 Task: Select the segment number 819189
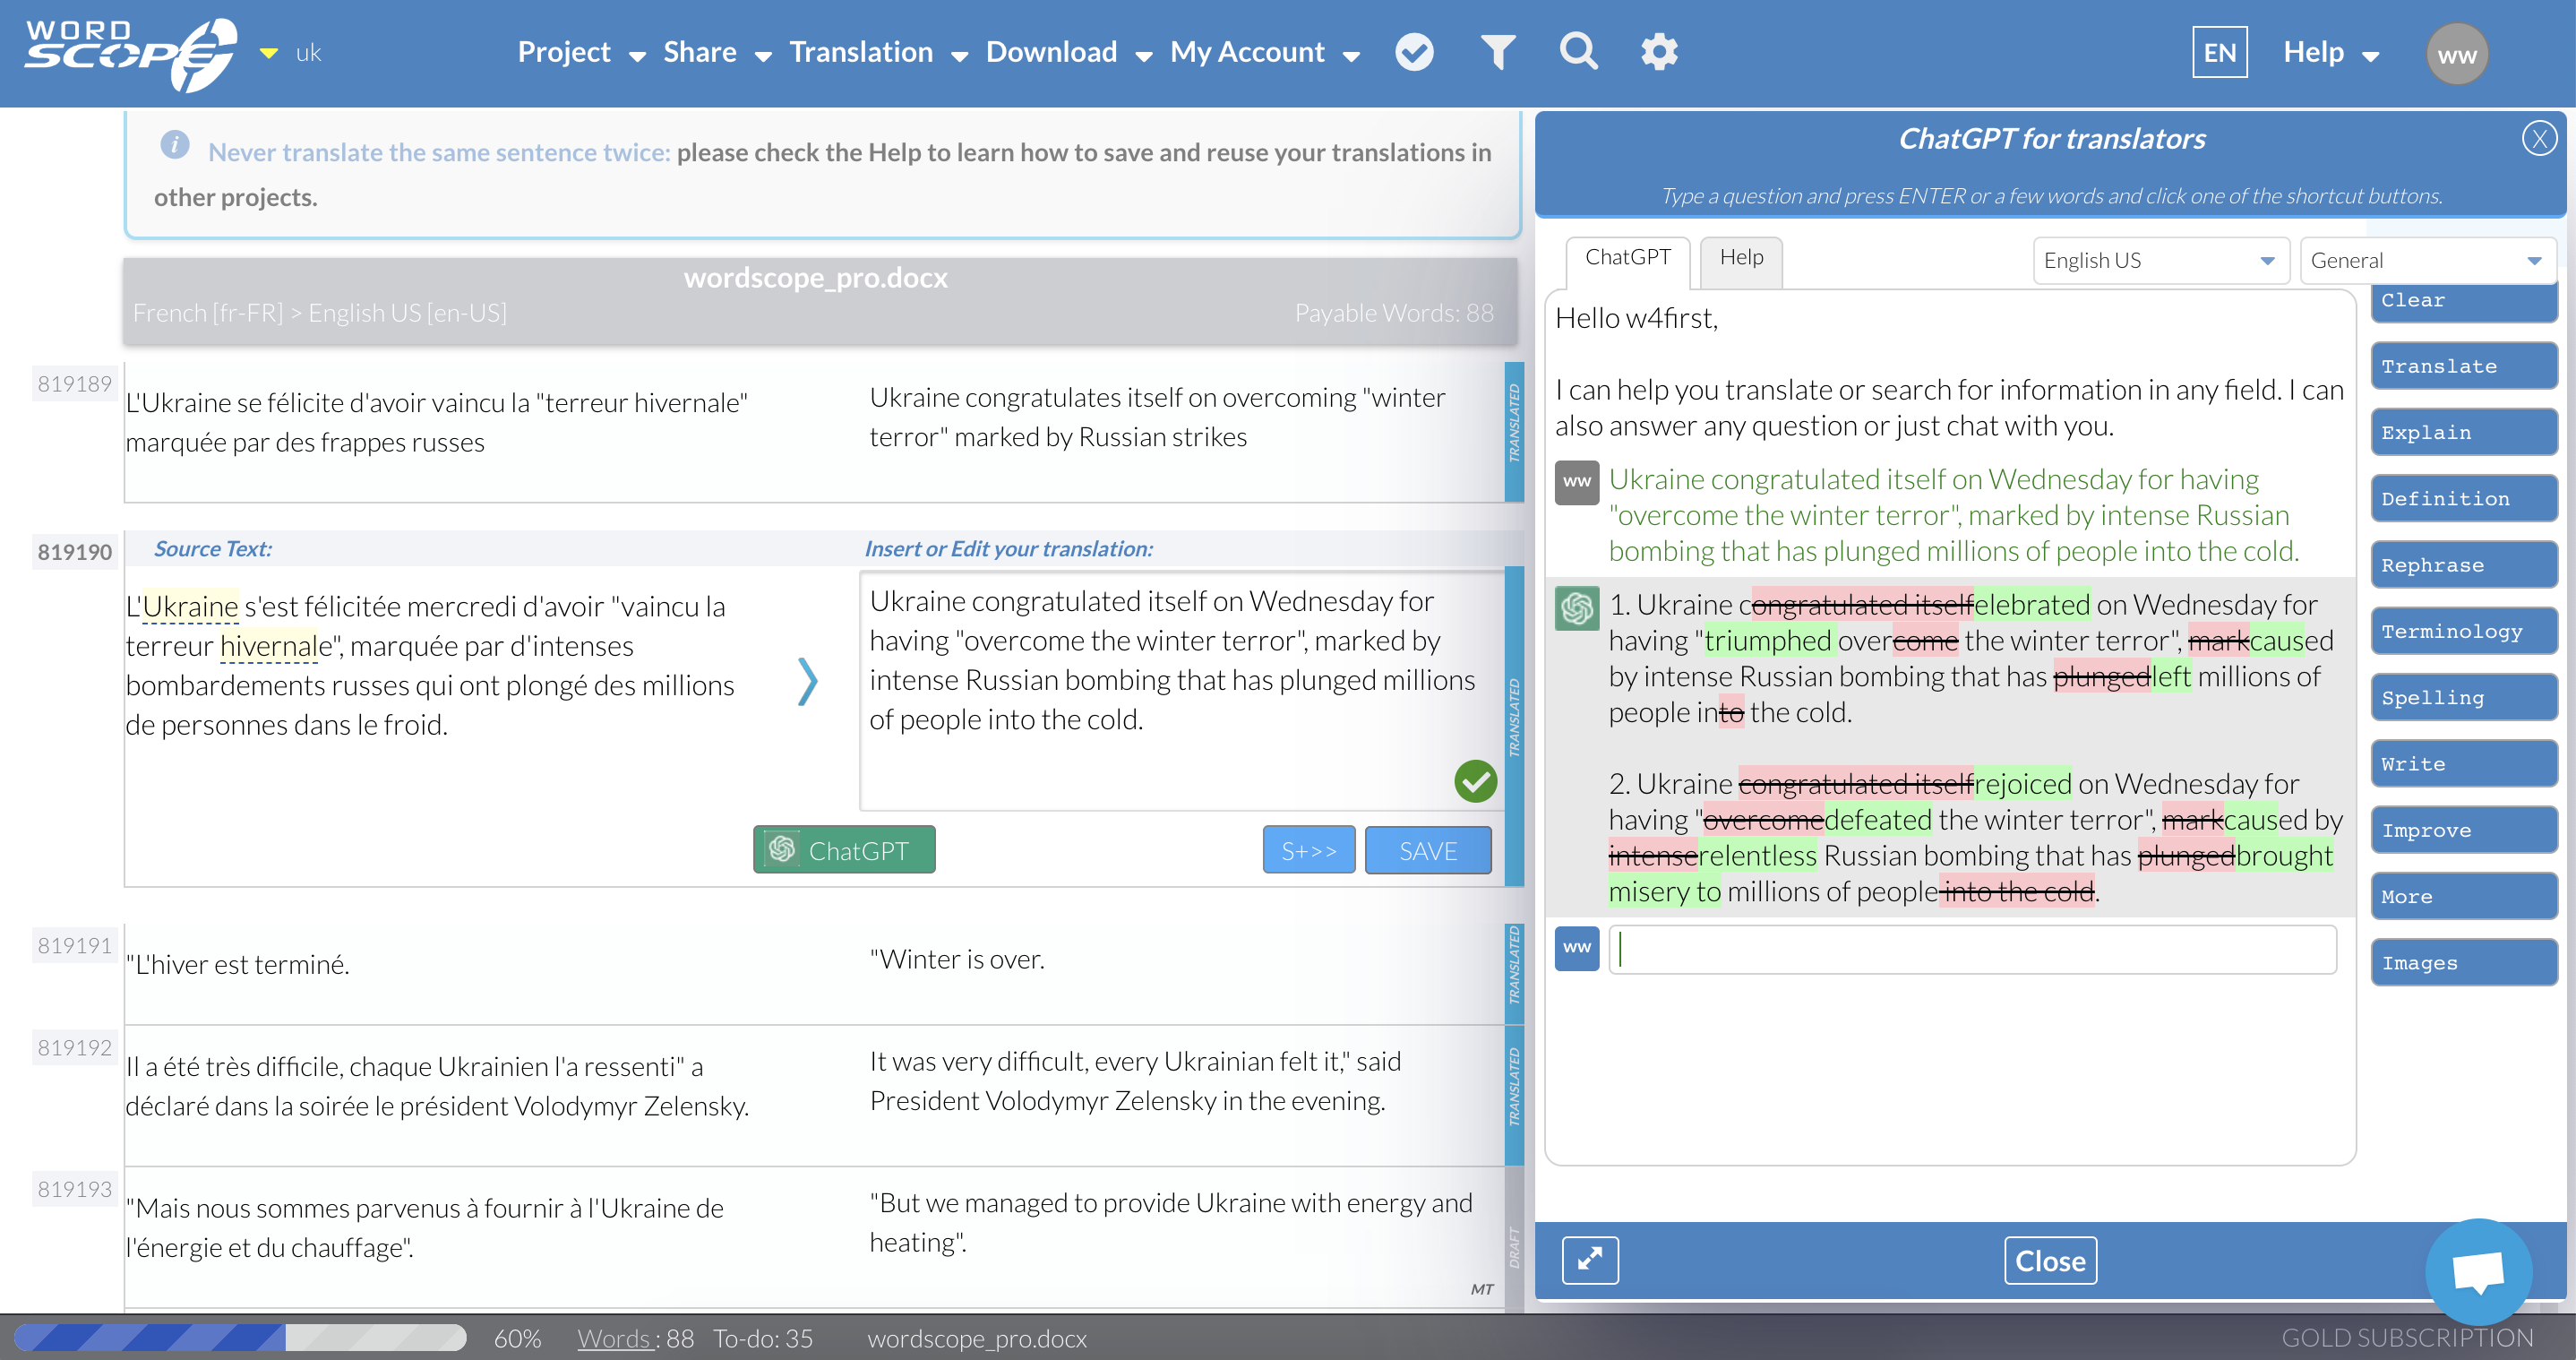point(74,384)
